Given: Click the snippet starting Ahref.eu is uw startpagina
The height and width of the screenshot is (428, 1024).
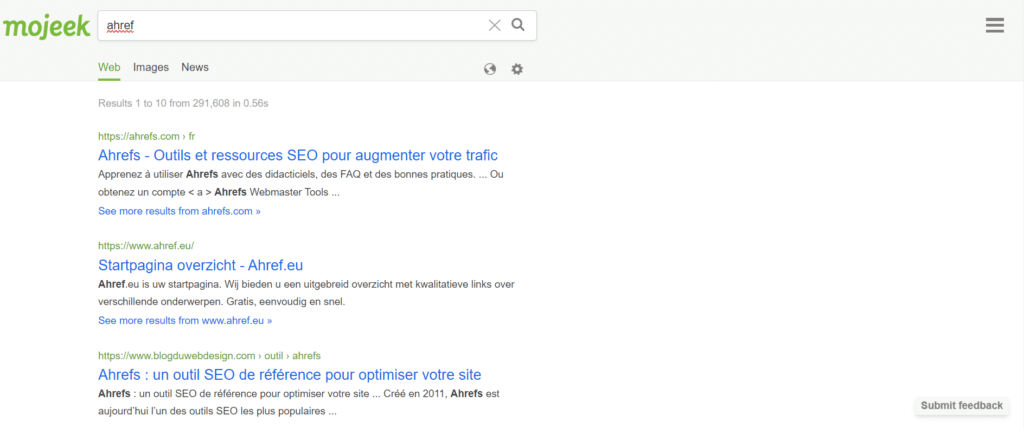Looking at the screenshot, I should pos(306,294).
